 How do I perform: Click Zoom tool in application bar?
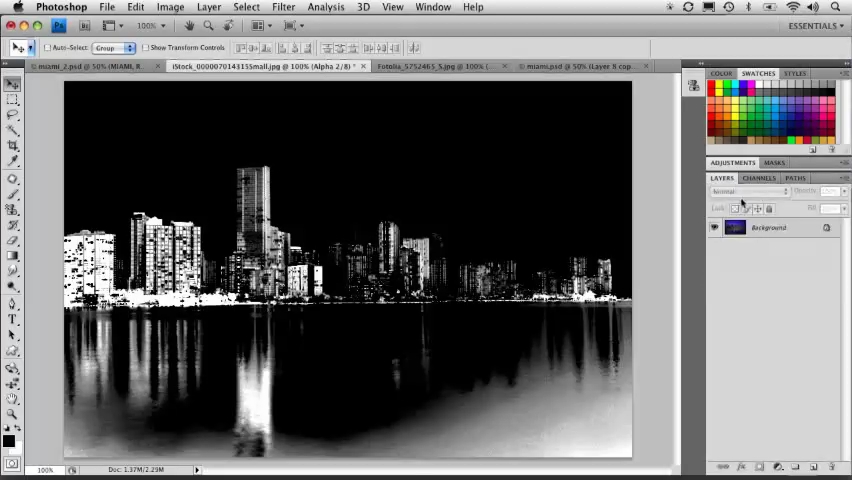(208, 26)
